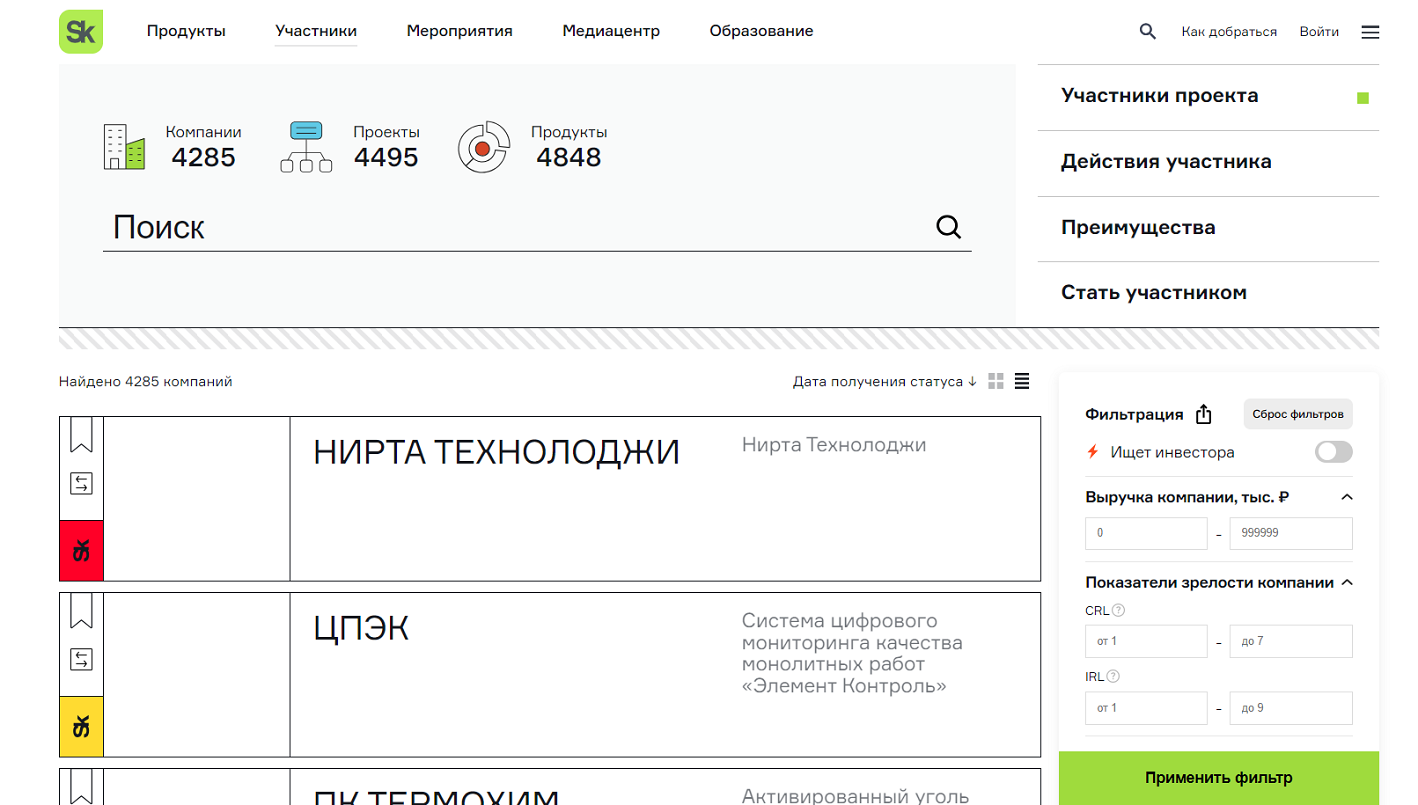
Task: Click the share icon beside Фильтрация
Action: click(1204, 414)
